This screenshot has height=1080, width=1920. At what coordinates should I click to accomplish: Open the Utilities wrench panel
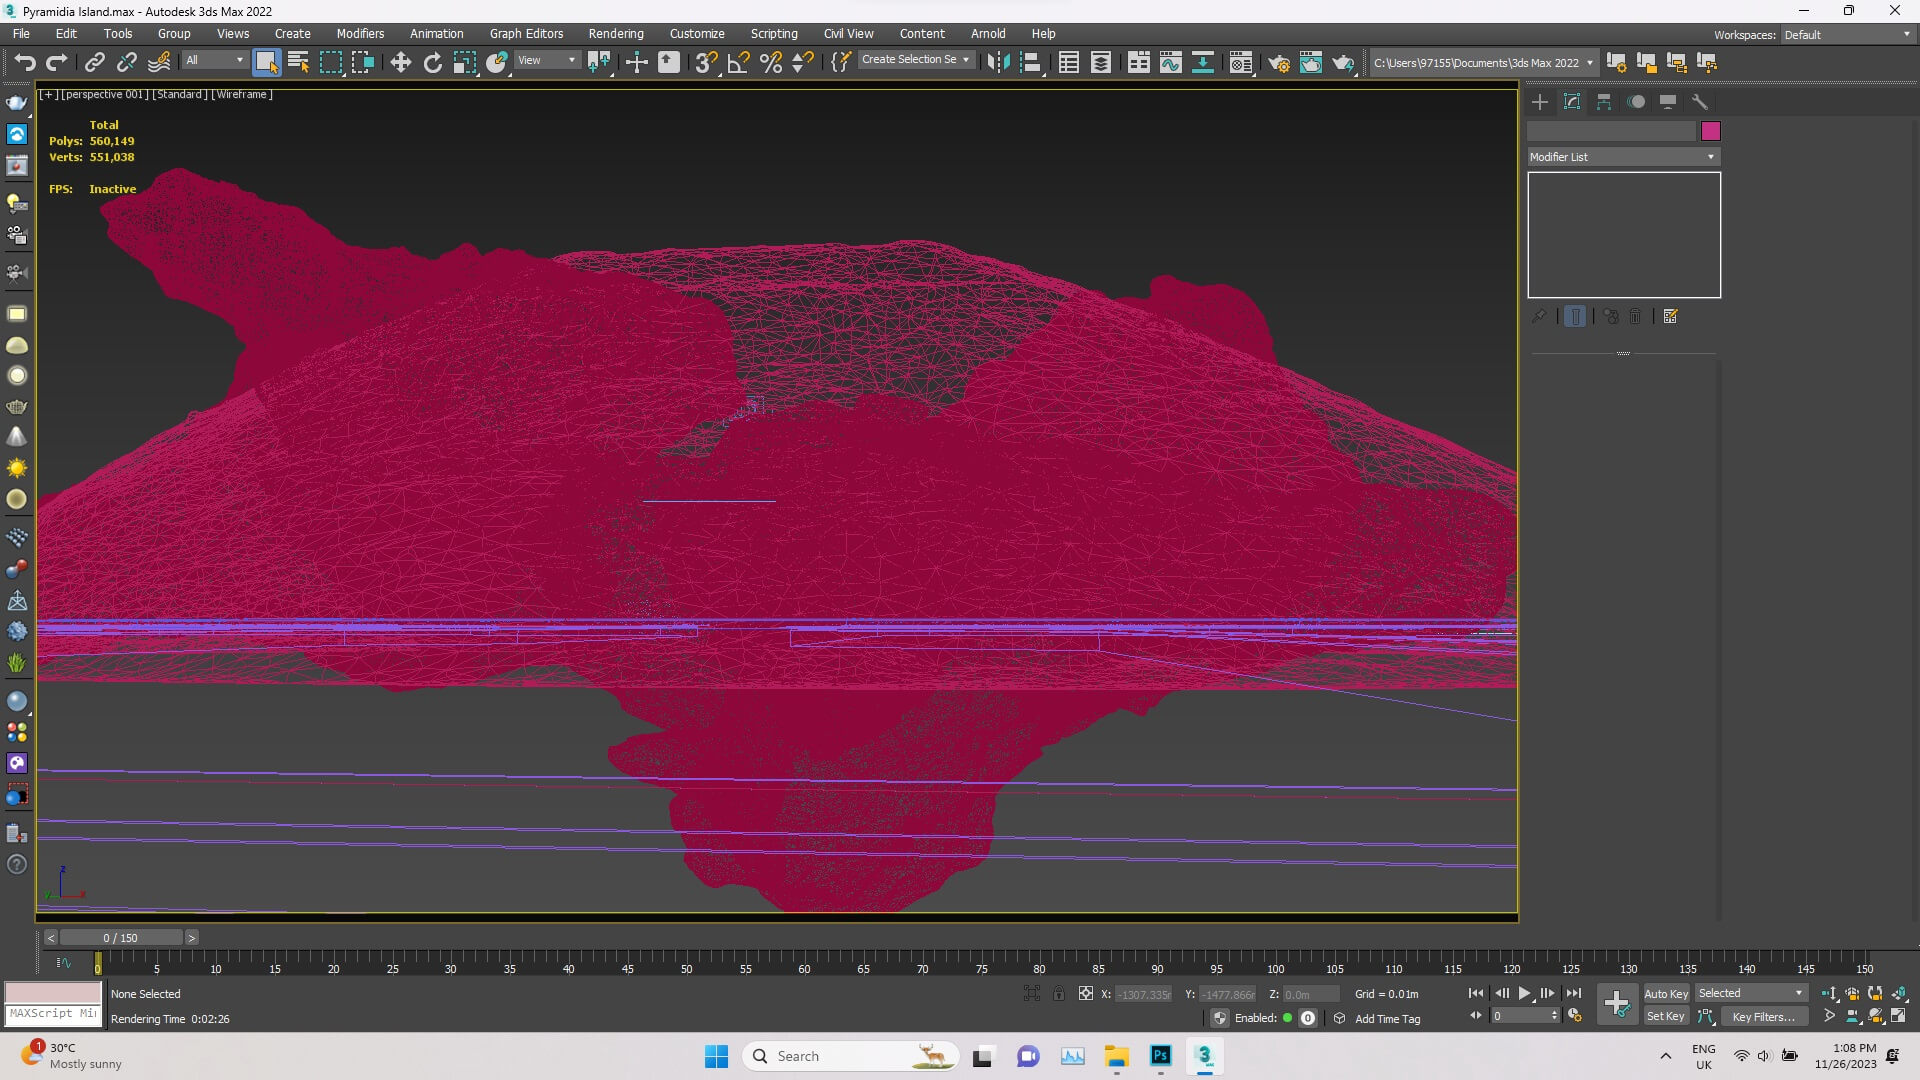click(1699, 102)
